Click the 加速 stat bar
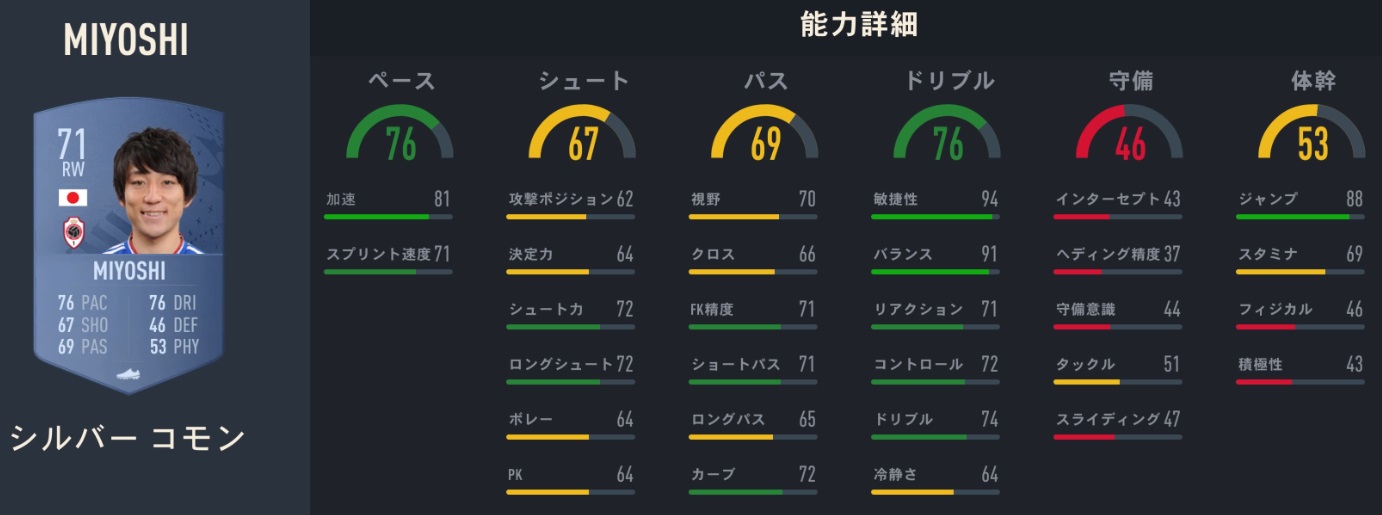This screenshot has width=1382, height=515. [388, 216]
